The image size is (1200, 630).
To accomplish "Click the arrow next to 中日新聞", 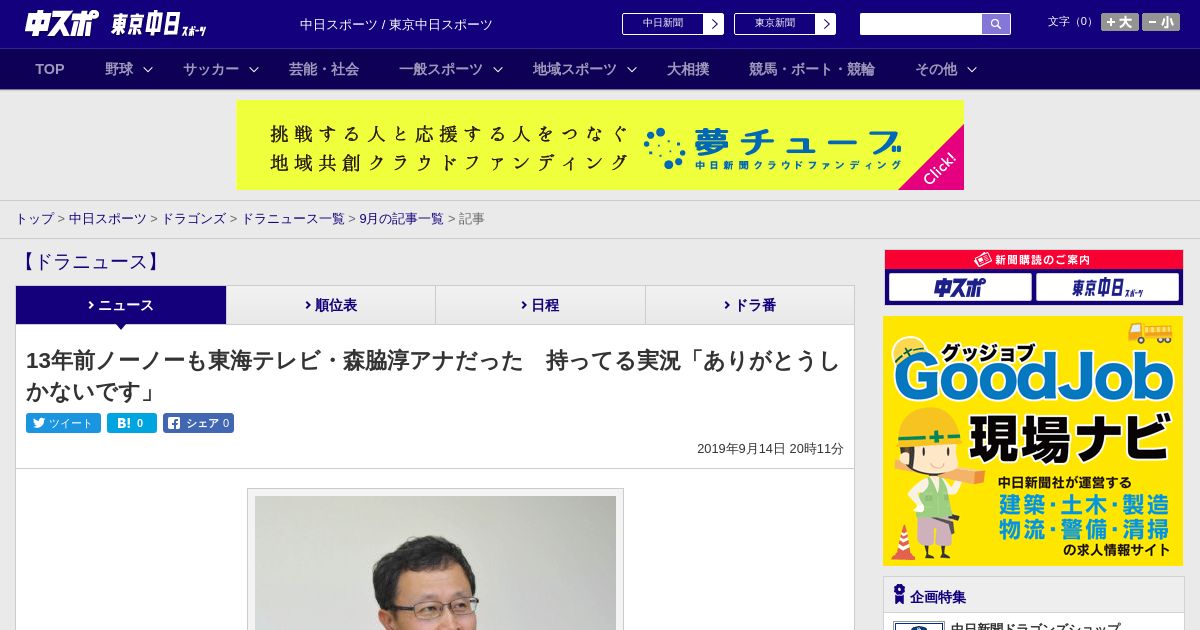I will [x=714, y=23].
